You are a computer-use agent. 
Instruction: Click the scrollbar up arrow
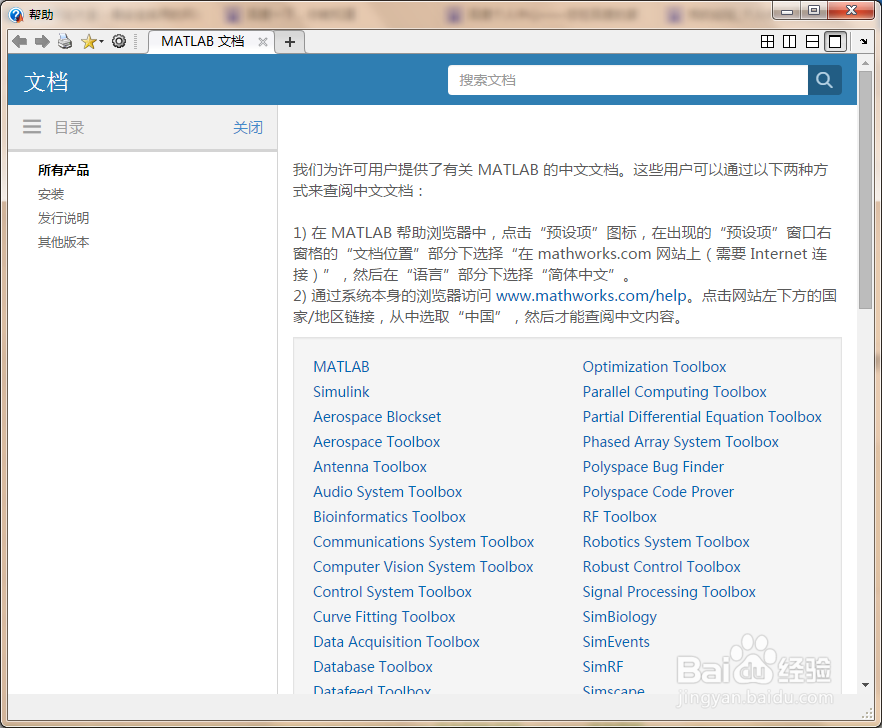[865, 62]
